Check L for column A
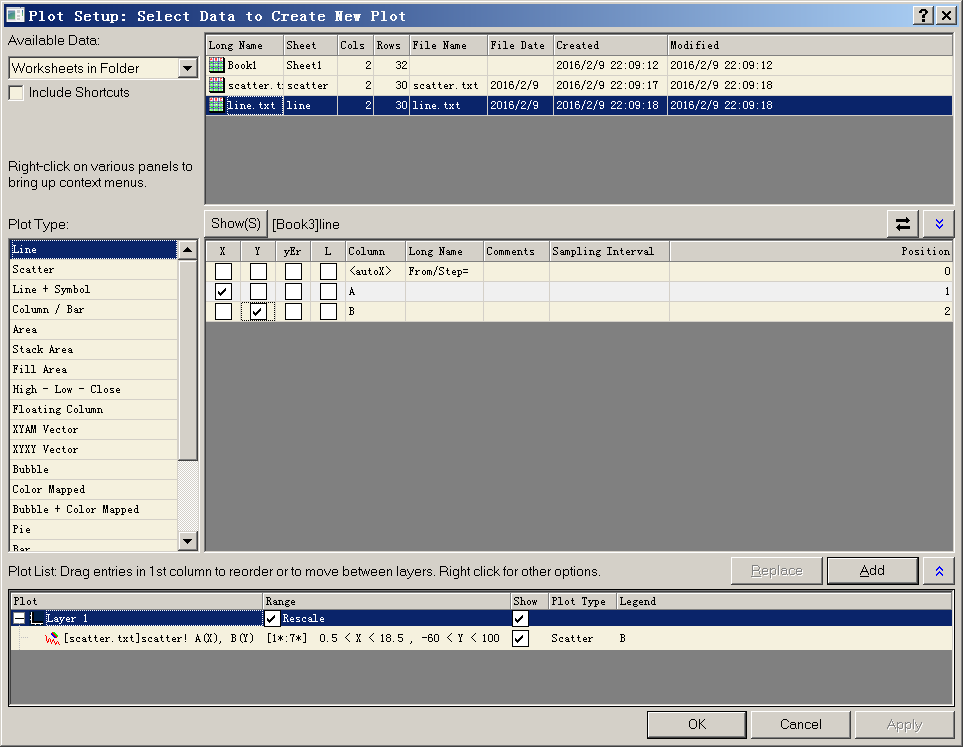The width and height of the screenshot is (963, 747). [328, 291]
